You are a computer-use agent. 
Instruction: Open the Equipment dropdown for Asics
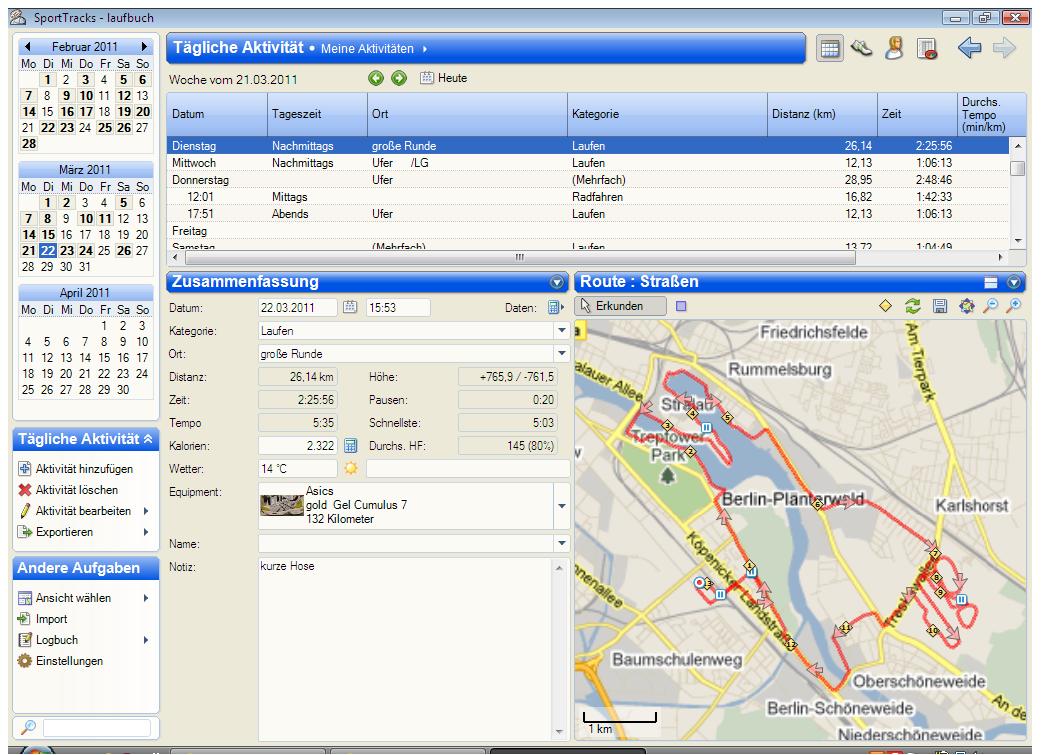point(561,505)
